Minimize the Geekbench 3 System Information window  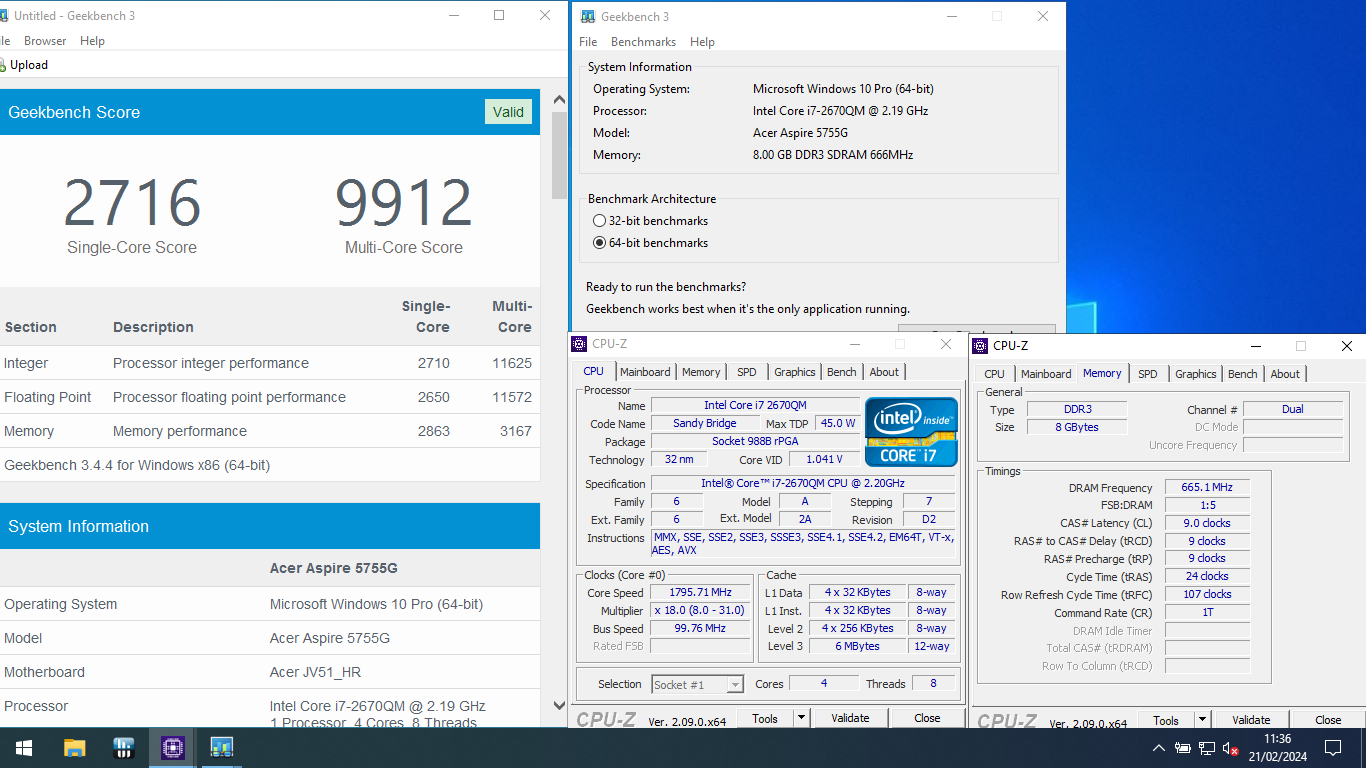coord(951,16)
